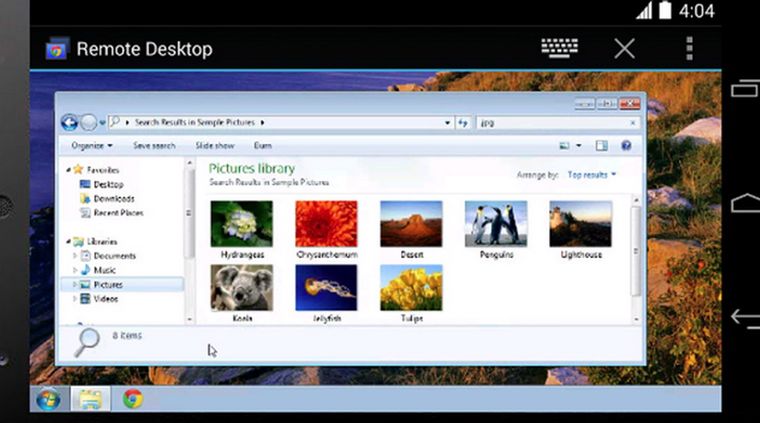Expand the Pictures library arrow
The image size is (760, 423).
coord(75,284)
